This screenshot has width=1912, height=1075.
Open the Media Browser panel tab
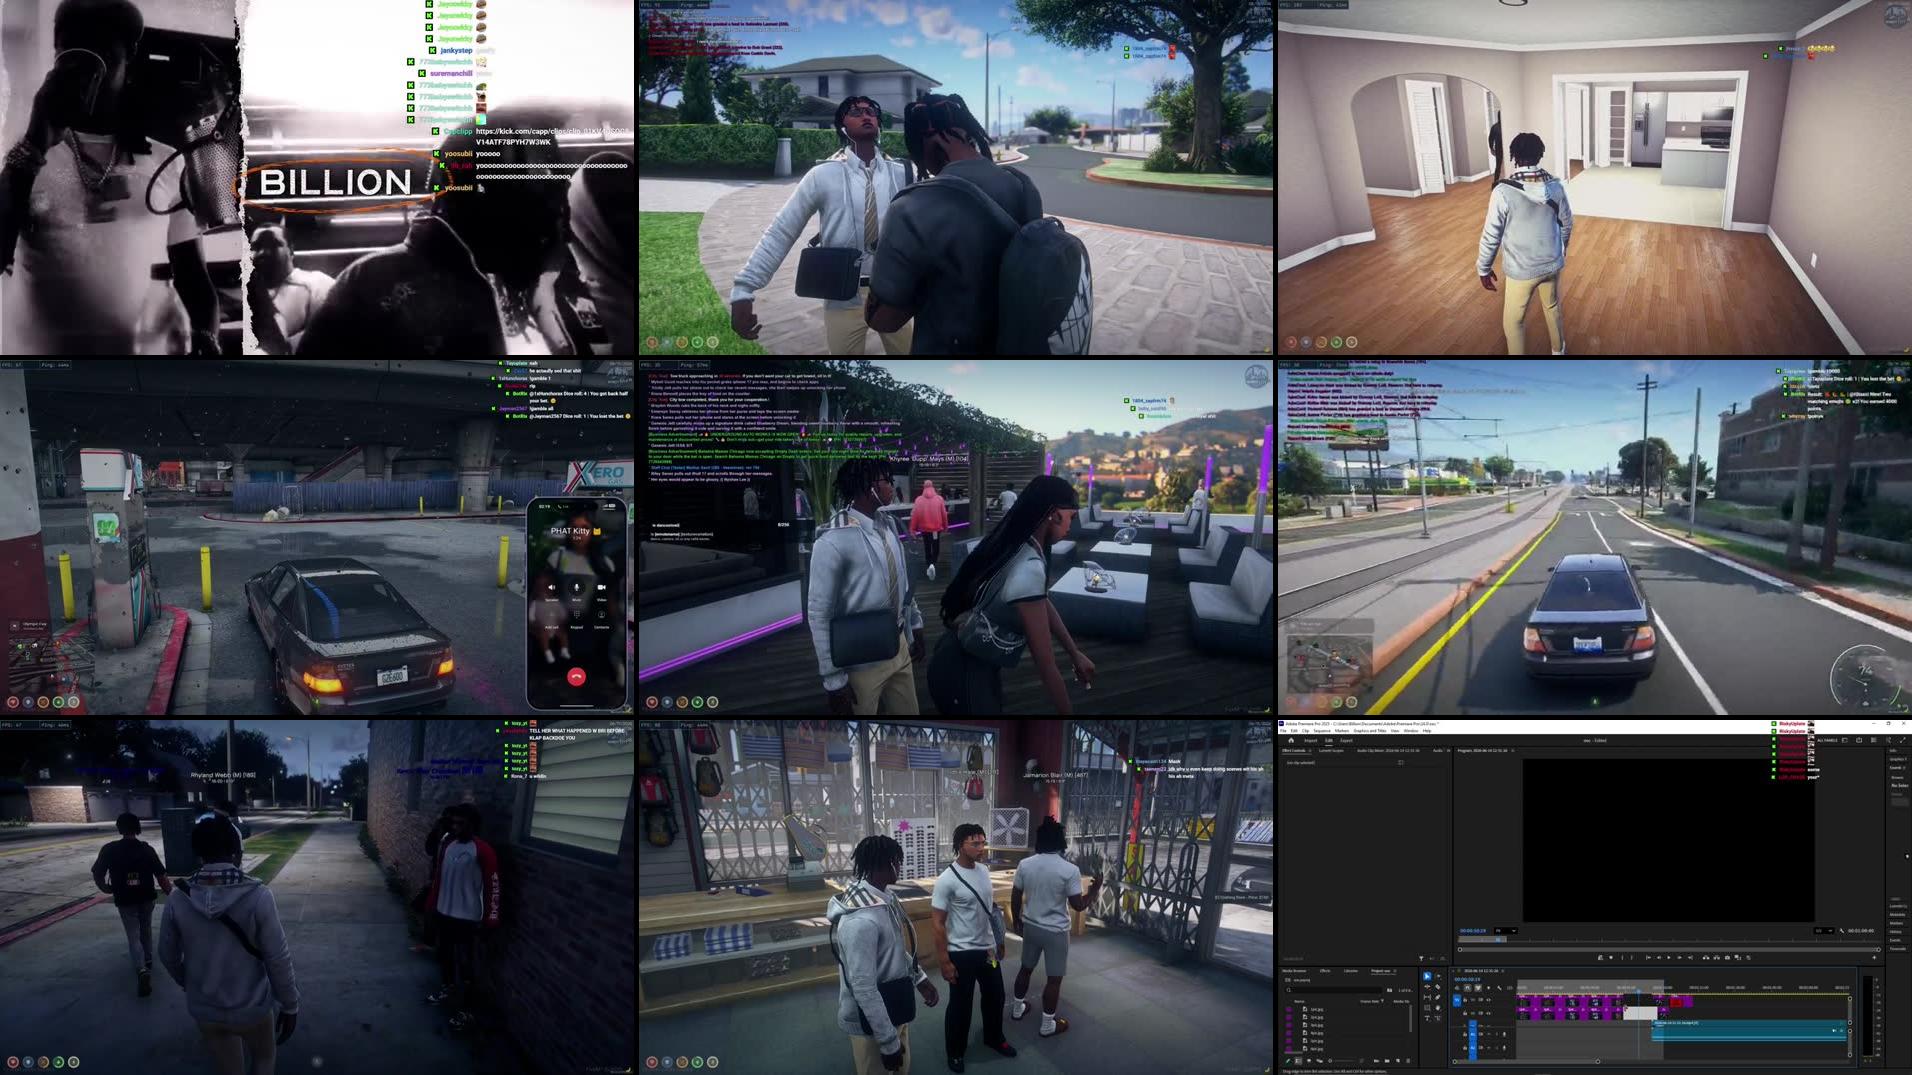1294,971
